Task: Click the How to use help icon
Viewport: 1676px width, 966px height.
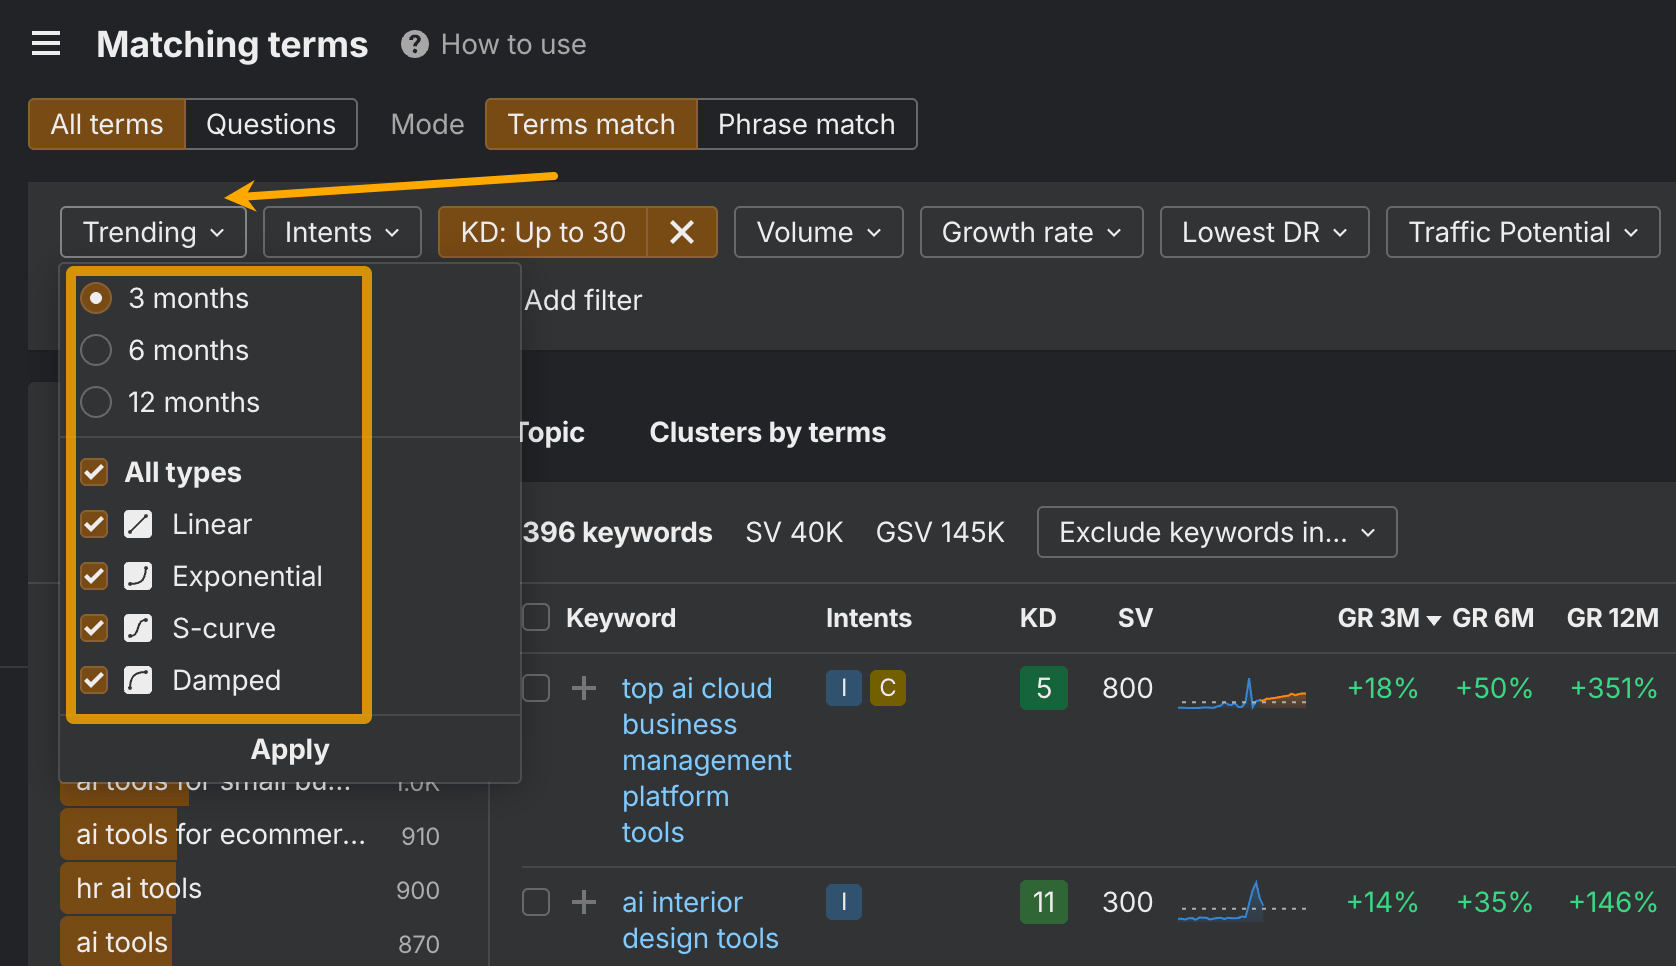Action: 414,44
